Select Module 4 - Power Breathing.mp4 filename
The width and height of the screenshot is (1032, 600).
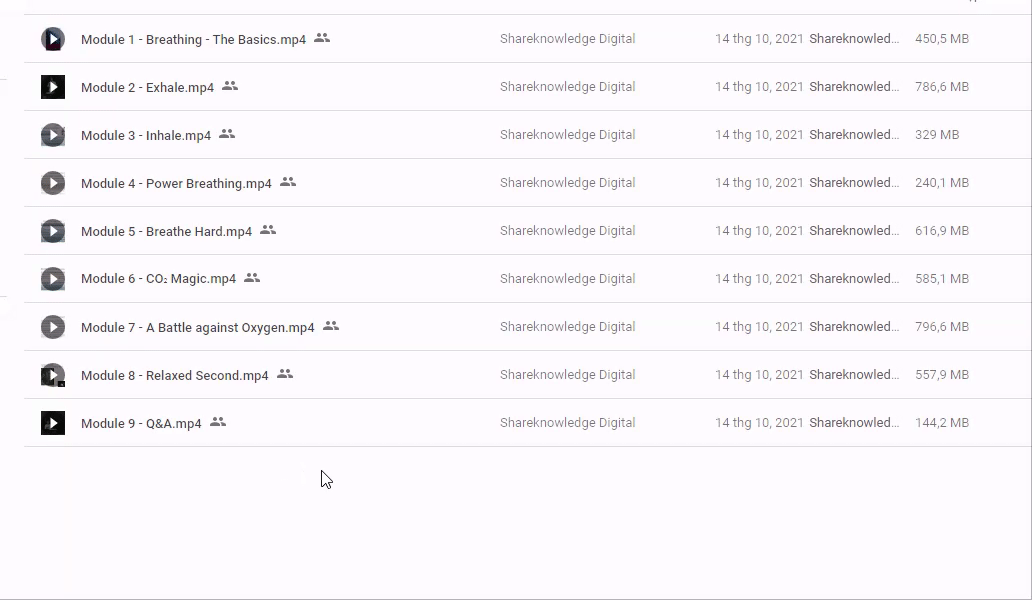[176, 184]
